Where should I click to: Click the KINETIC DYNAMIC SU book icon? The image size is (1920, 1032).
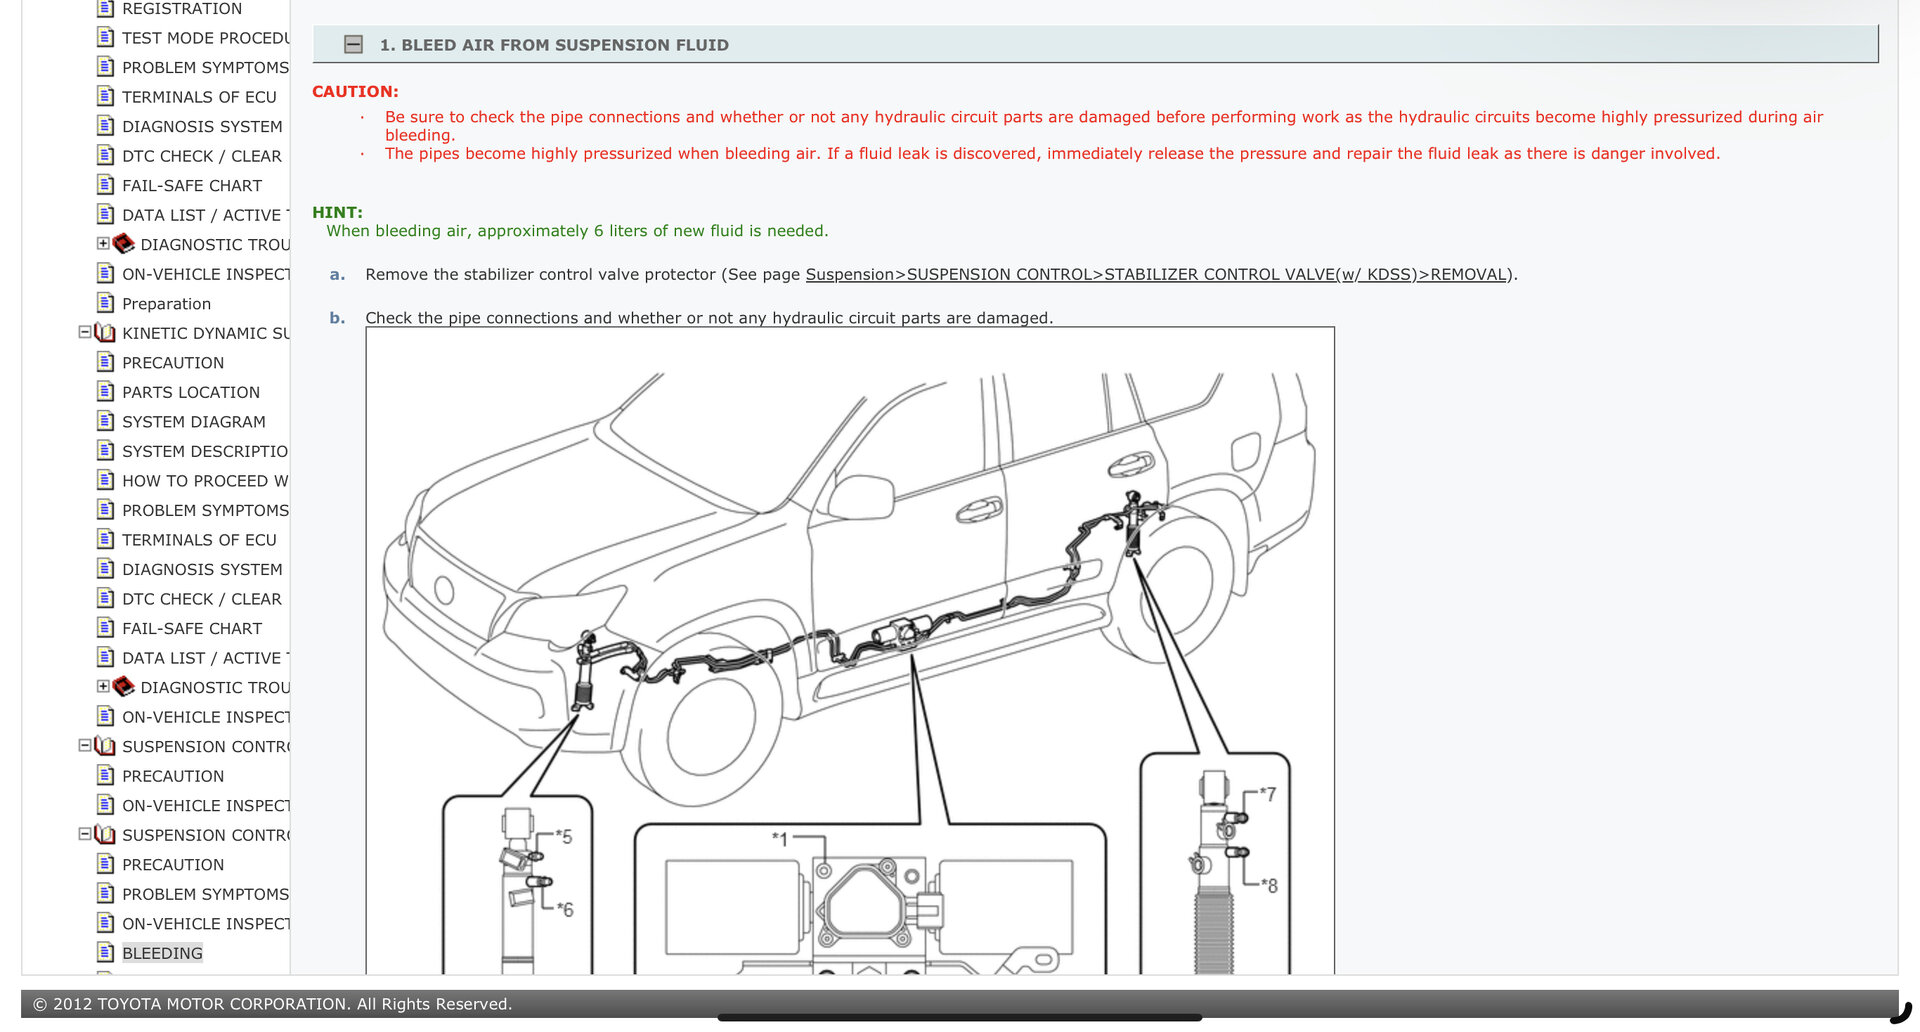tap(105, 333)
